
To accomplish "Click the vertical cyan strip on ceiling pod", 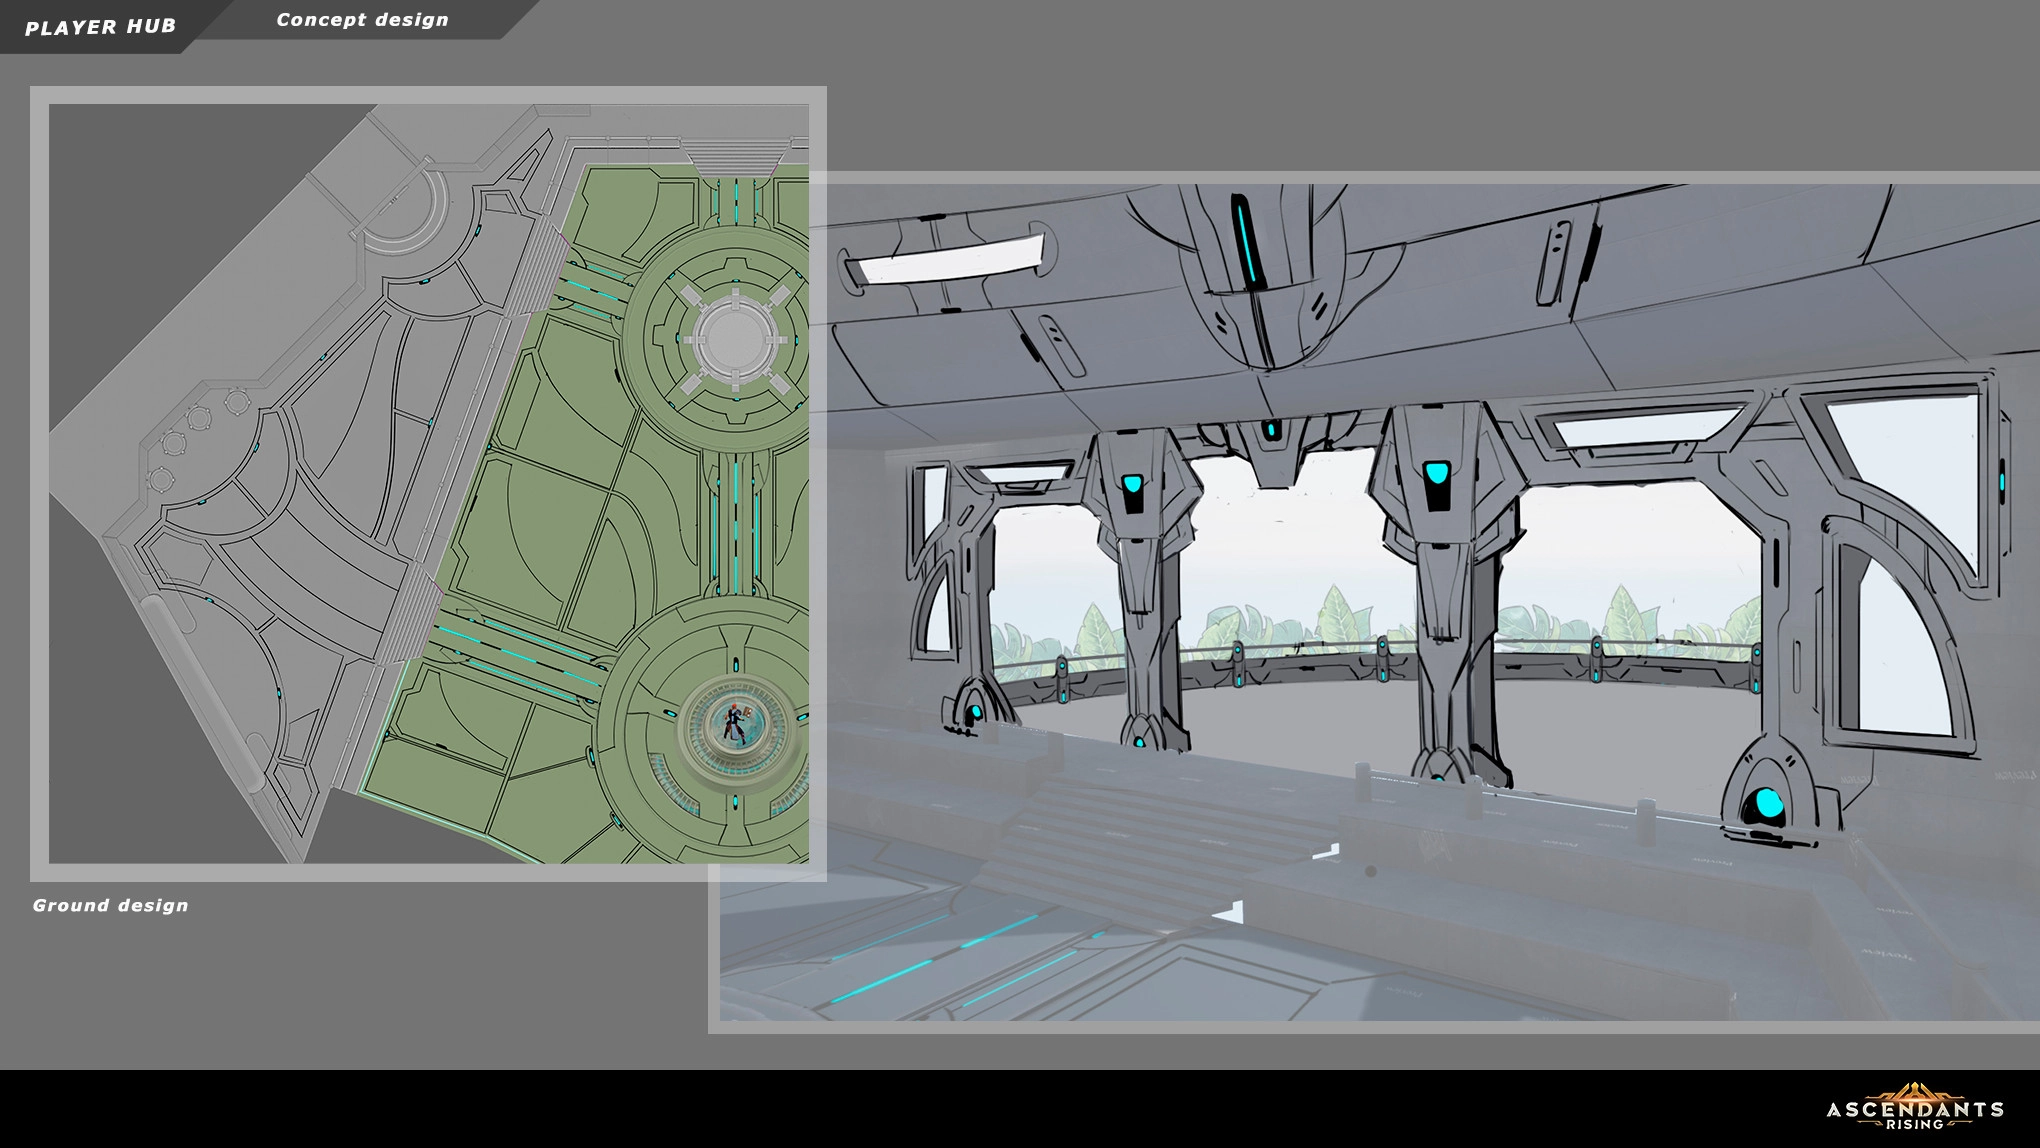I will (1246, 242).
